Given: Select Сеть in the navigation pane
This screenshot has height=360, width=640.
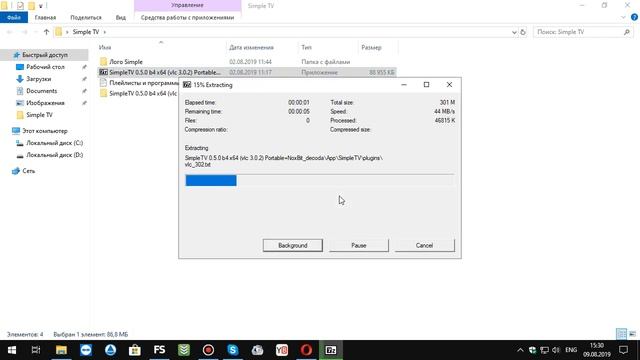Looking at the screenshot, I should tap(28, 171).
